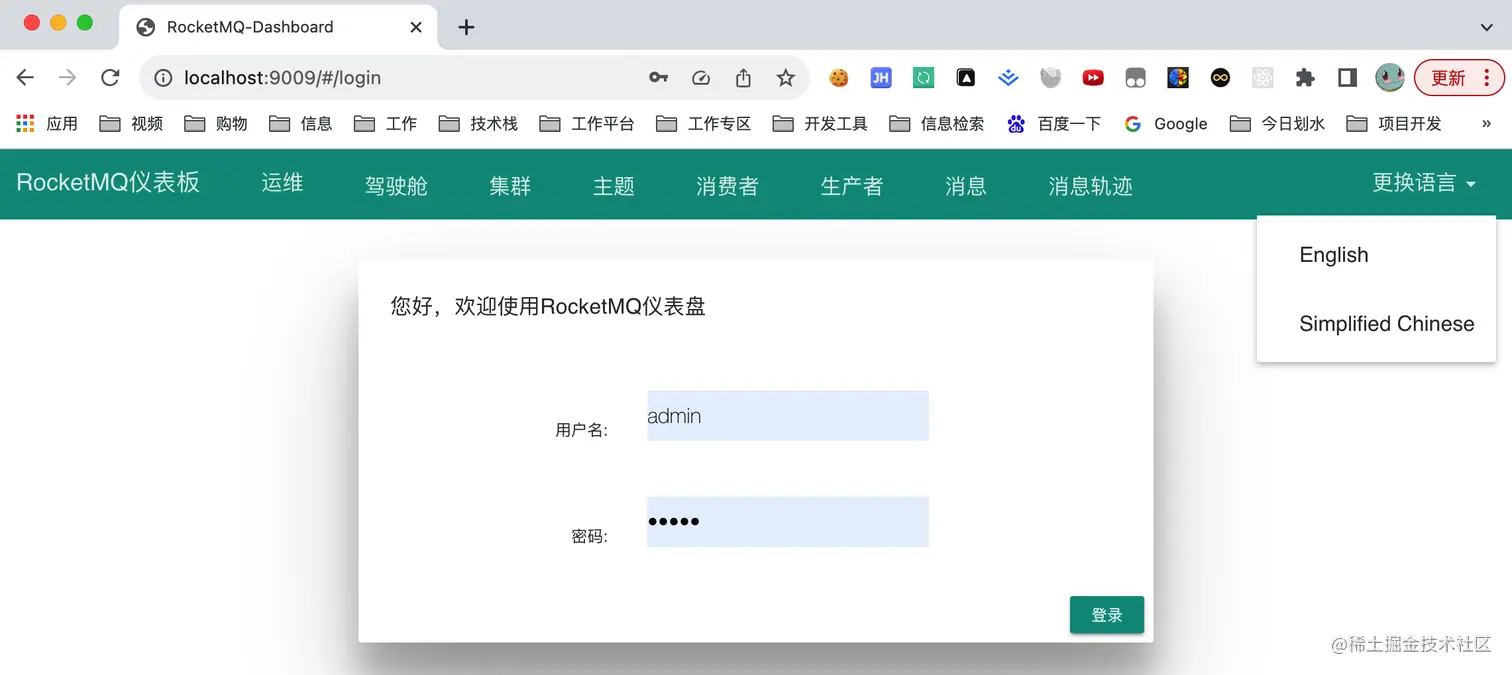Open the 技术栈 bookmark folder
The image size is (1512, 675).
coord(479,124)
